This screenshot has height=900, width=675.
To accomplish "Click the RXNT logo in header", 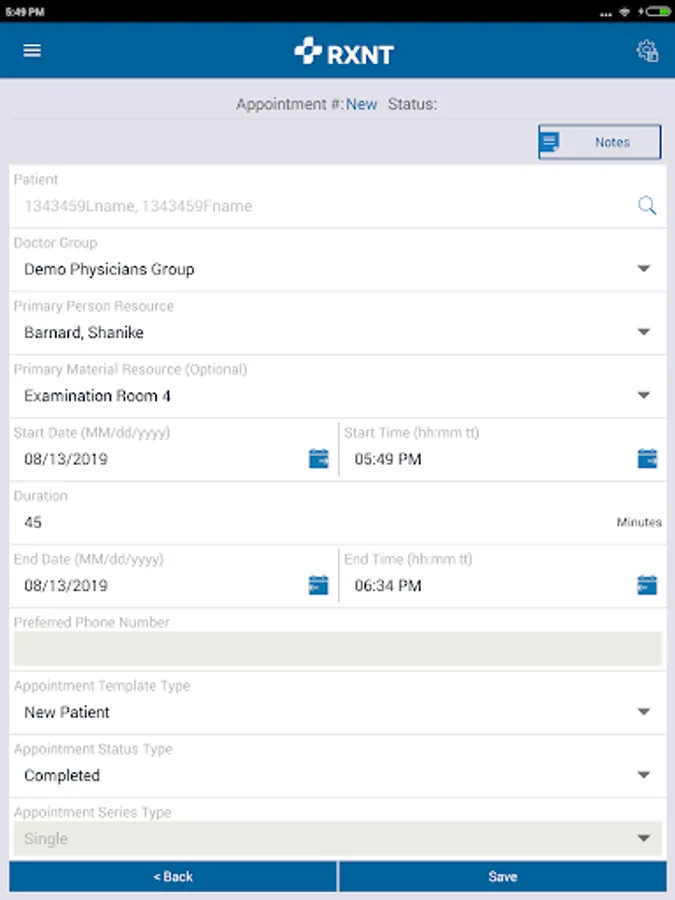I will click(x=344, y=52).
